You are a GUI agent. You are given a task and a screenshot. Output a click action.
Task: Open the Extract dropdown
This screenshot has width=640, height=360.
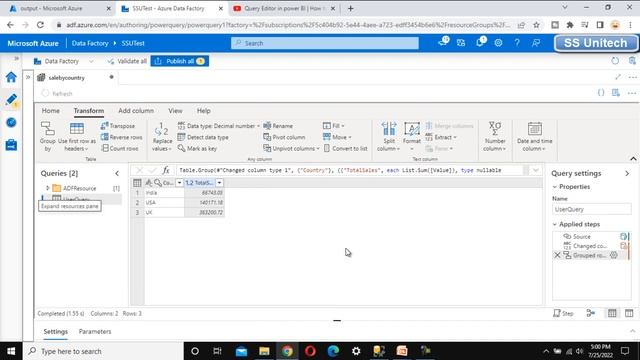click(x=441, y=137)
